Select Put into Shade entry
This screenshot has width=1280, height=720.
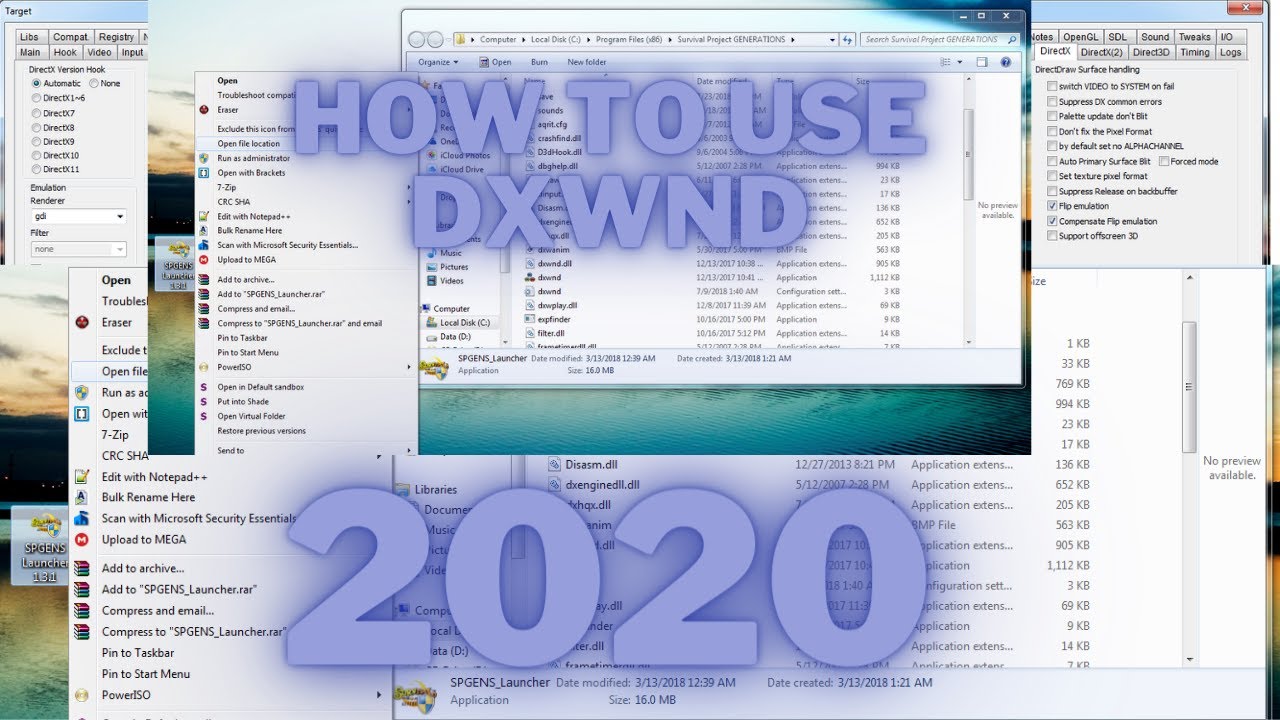click(243, 401)
